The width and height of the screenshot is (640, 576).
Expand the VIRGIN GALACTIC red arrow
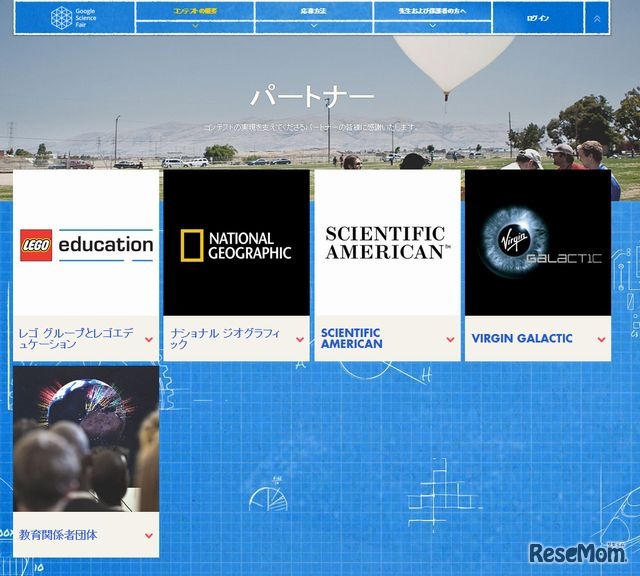[x=602, y=339]
